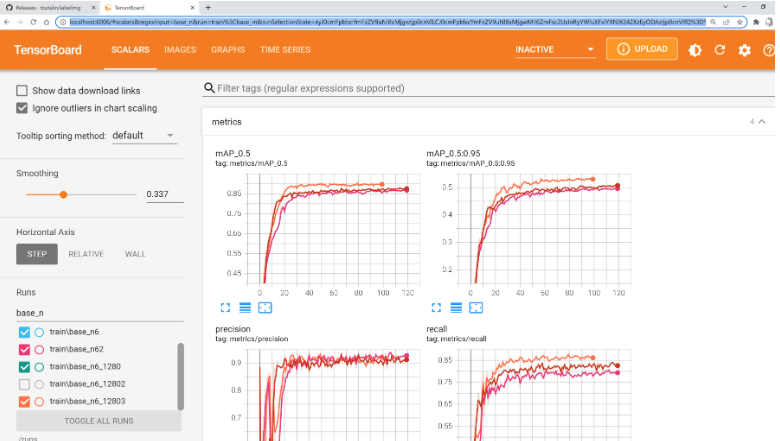780x441 pixels.
Task: Click the runs filter field base_n
Action: [99, 313]
